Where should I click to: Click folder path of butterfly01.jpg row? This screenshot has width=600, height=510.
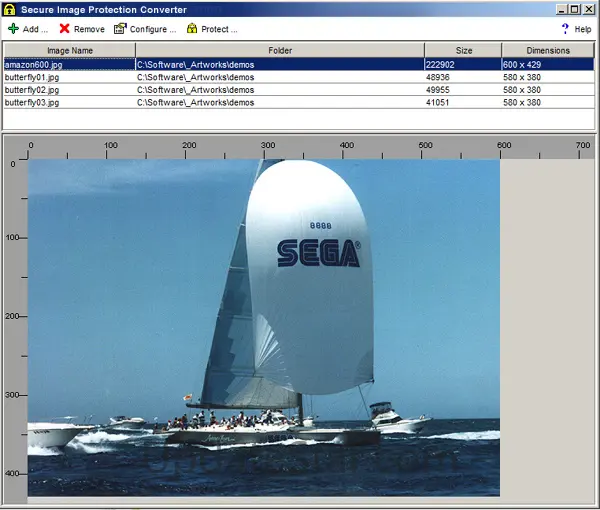click(195, 77)
